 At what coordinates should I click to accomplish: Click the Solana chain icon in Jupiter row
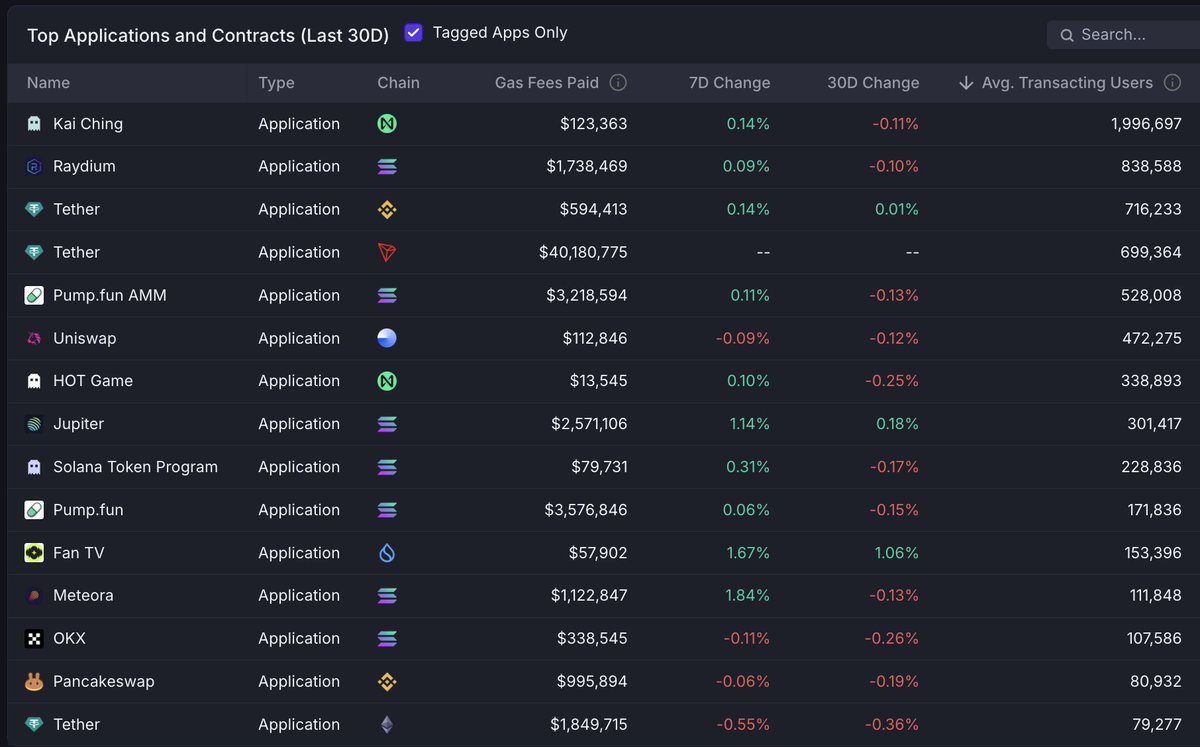387,424
